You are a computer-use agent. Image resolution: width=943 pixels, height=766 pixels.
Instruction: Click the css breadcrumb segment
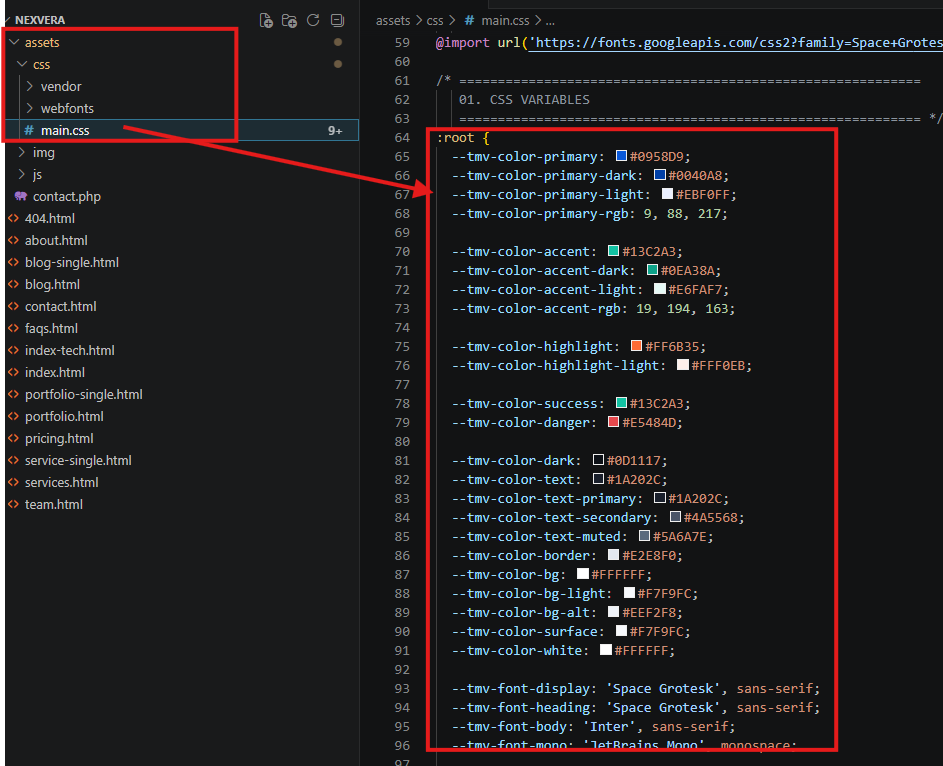coord(435,20)
